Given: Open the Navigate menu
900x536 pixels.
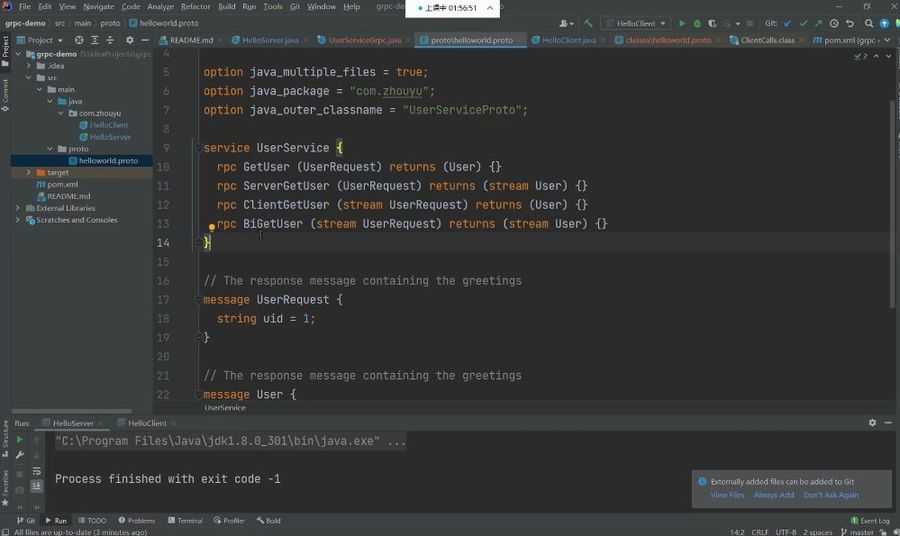Looking at the screenshot, I should (x=98, y=6).
